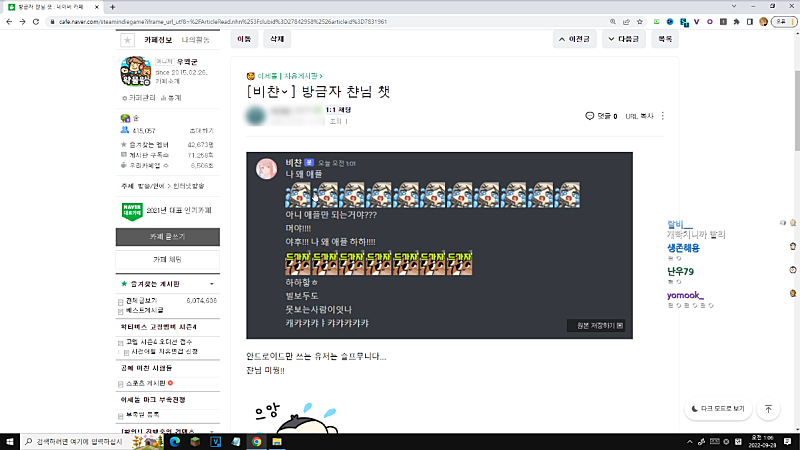Enable 다크 모드로 보기
Screen dimensions: 800x450
click(x=718, y=409)
